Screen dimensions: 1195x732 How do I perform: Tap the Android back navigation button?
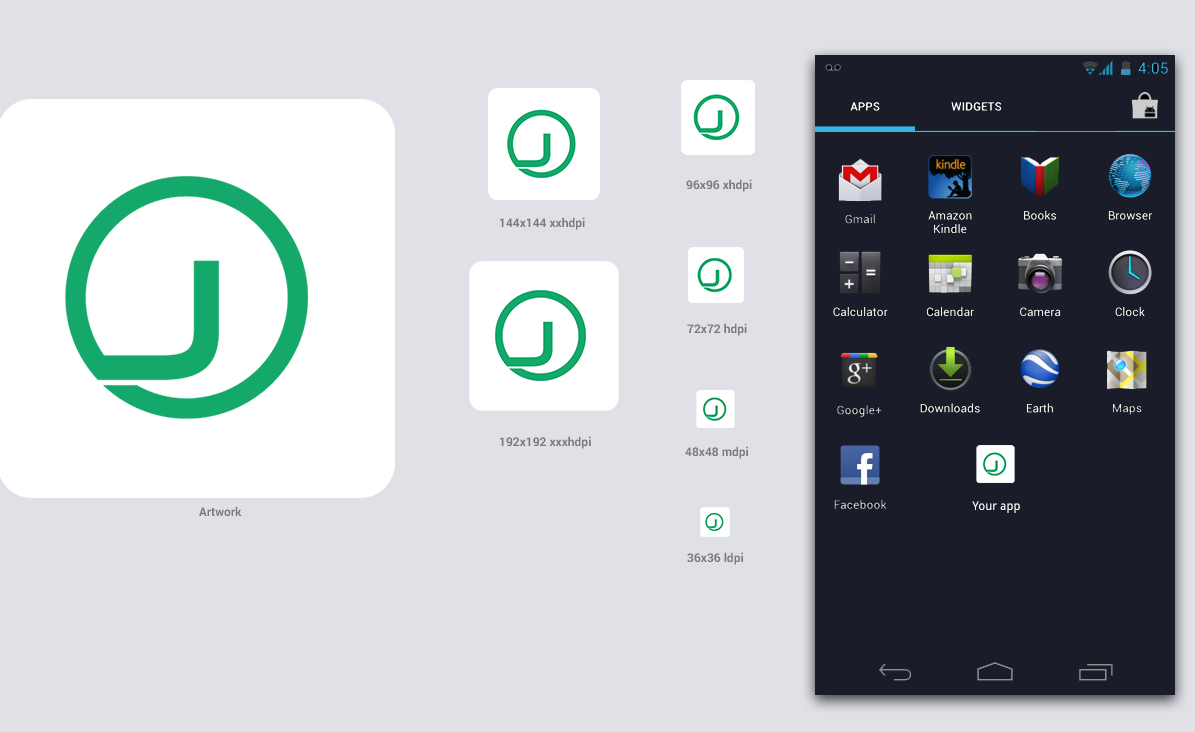(x=895, y=672)
